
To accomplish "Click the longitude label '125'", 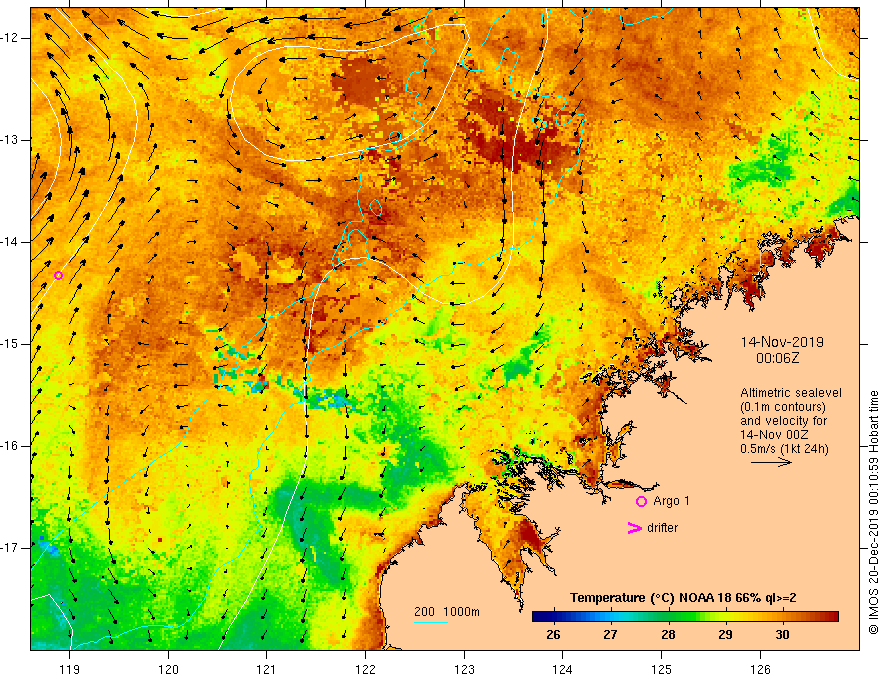I will click(x=662, y=669).
